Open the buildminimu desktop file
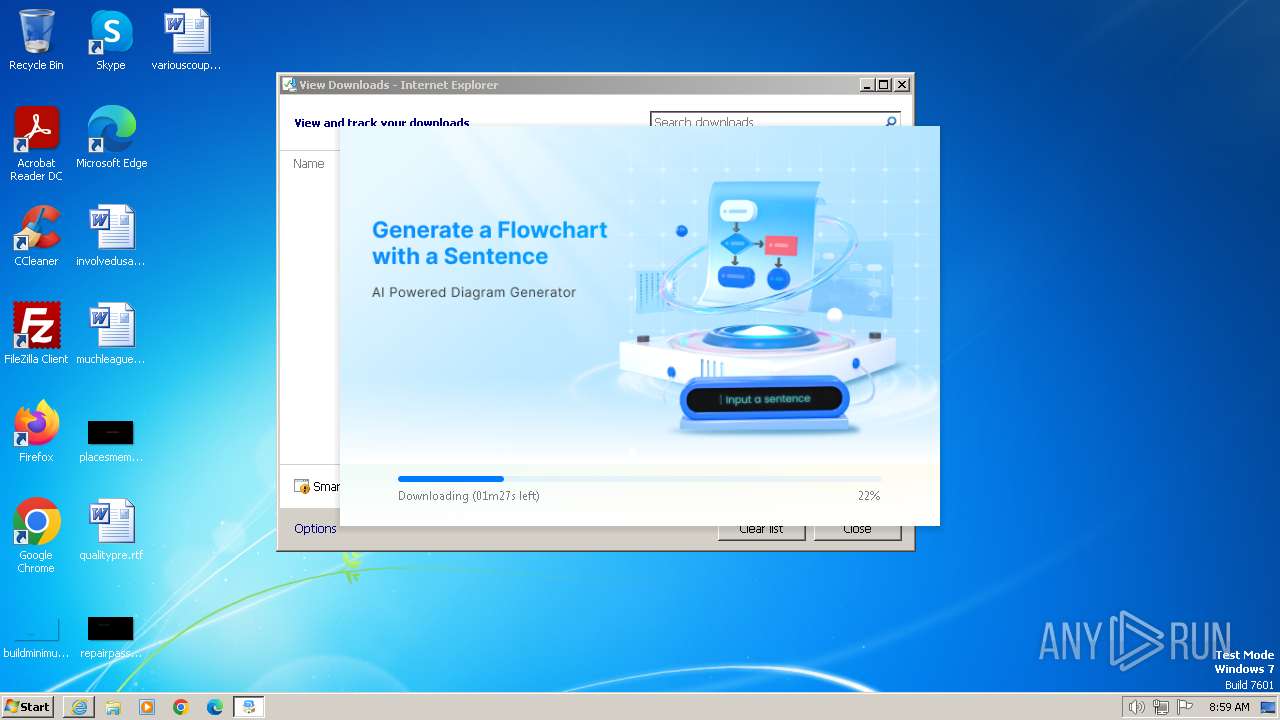The width and height of the screenshot is (1280, 720). click(36, 638)
